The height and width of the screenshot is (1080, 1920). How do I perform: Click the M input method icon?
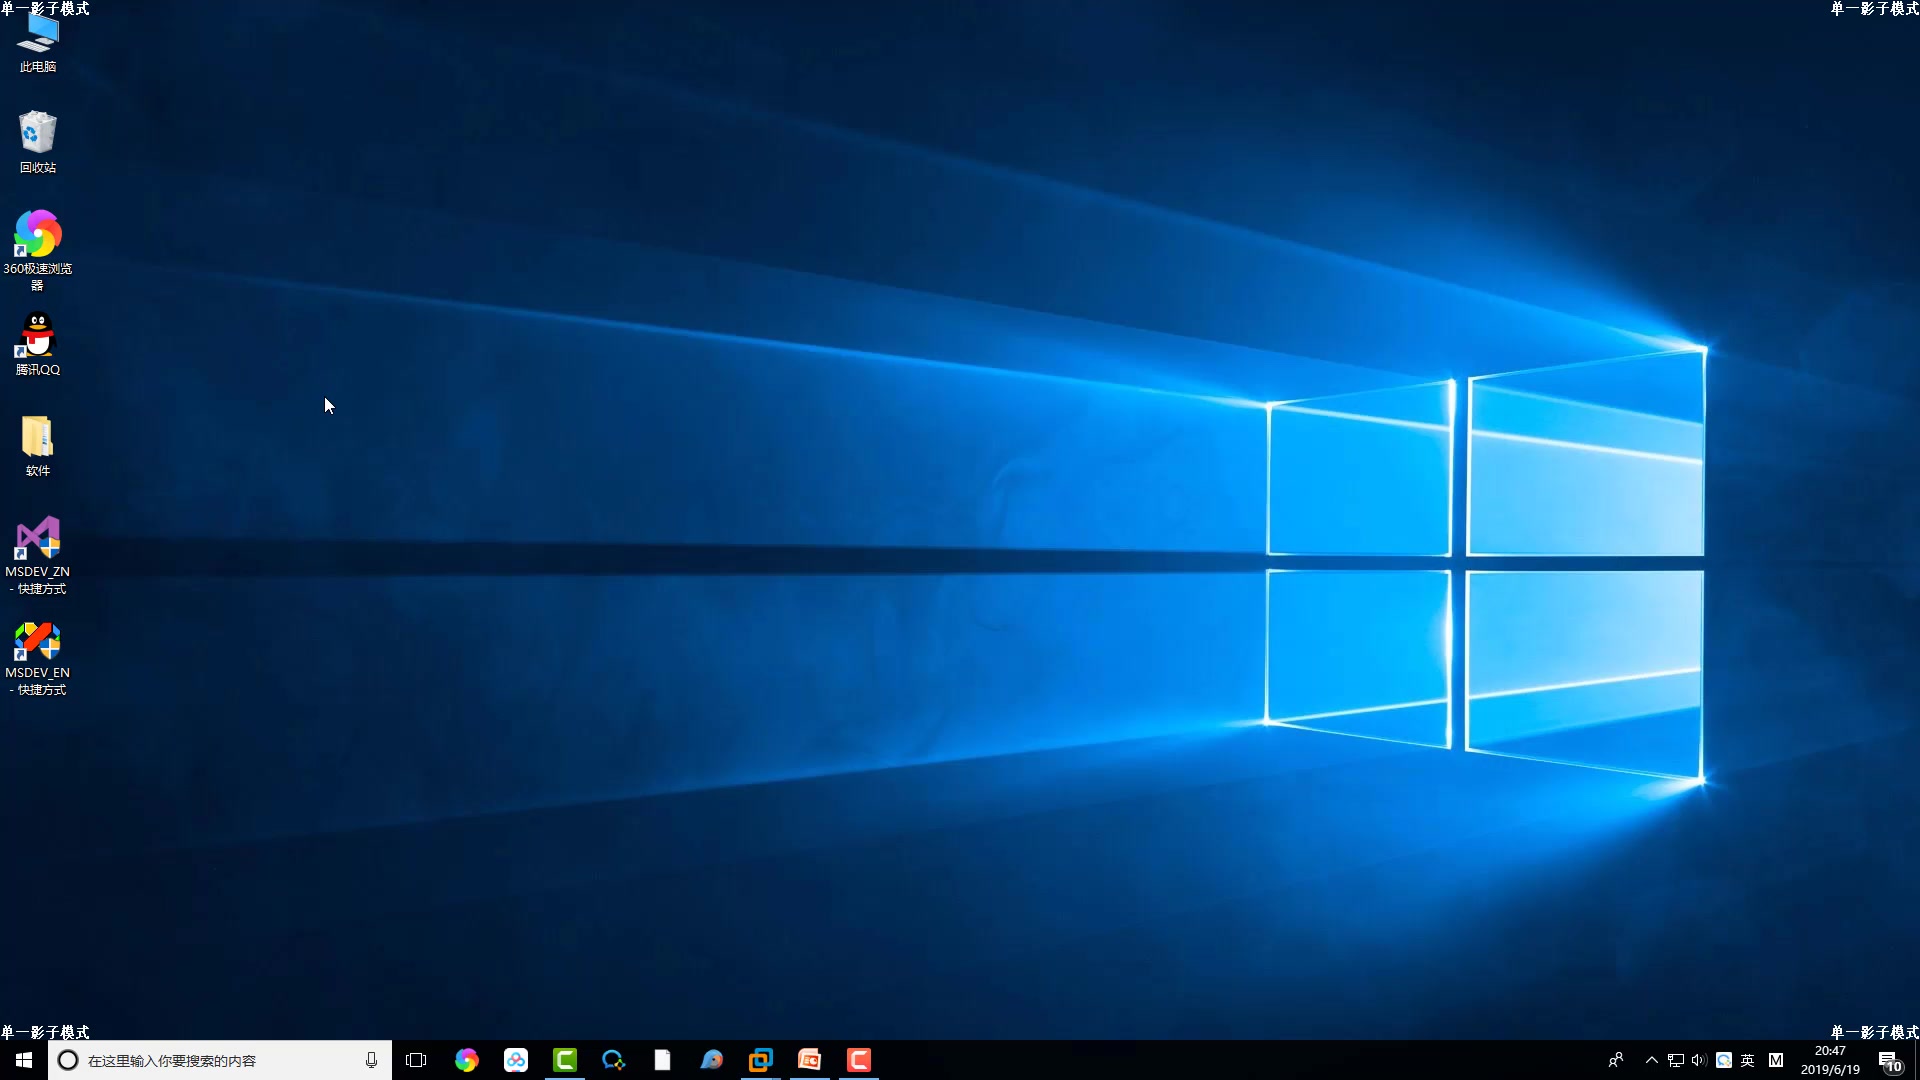point(1776,1060)
